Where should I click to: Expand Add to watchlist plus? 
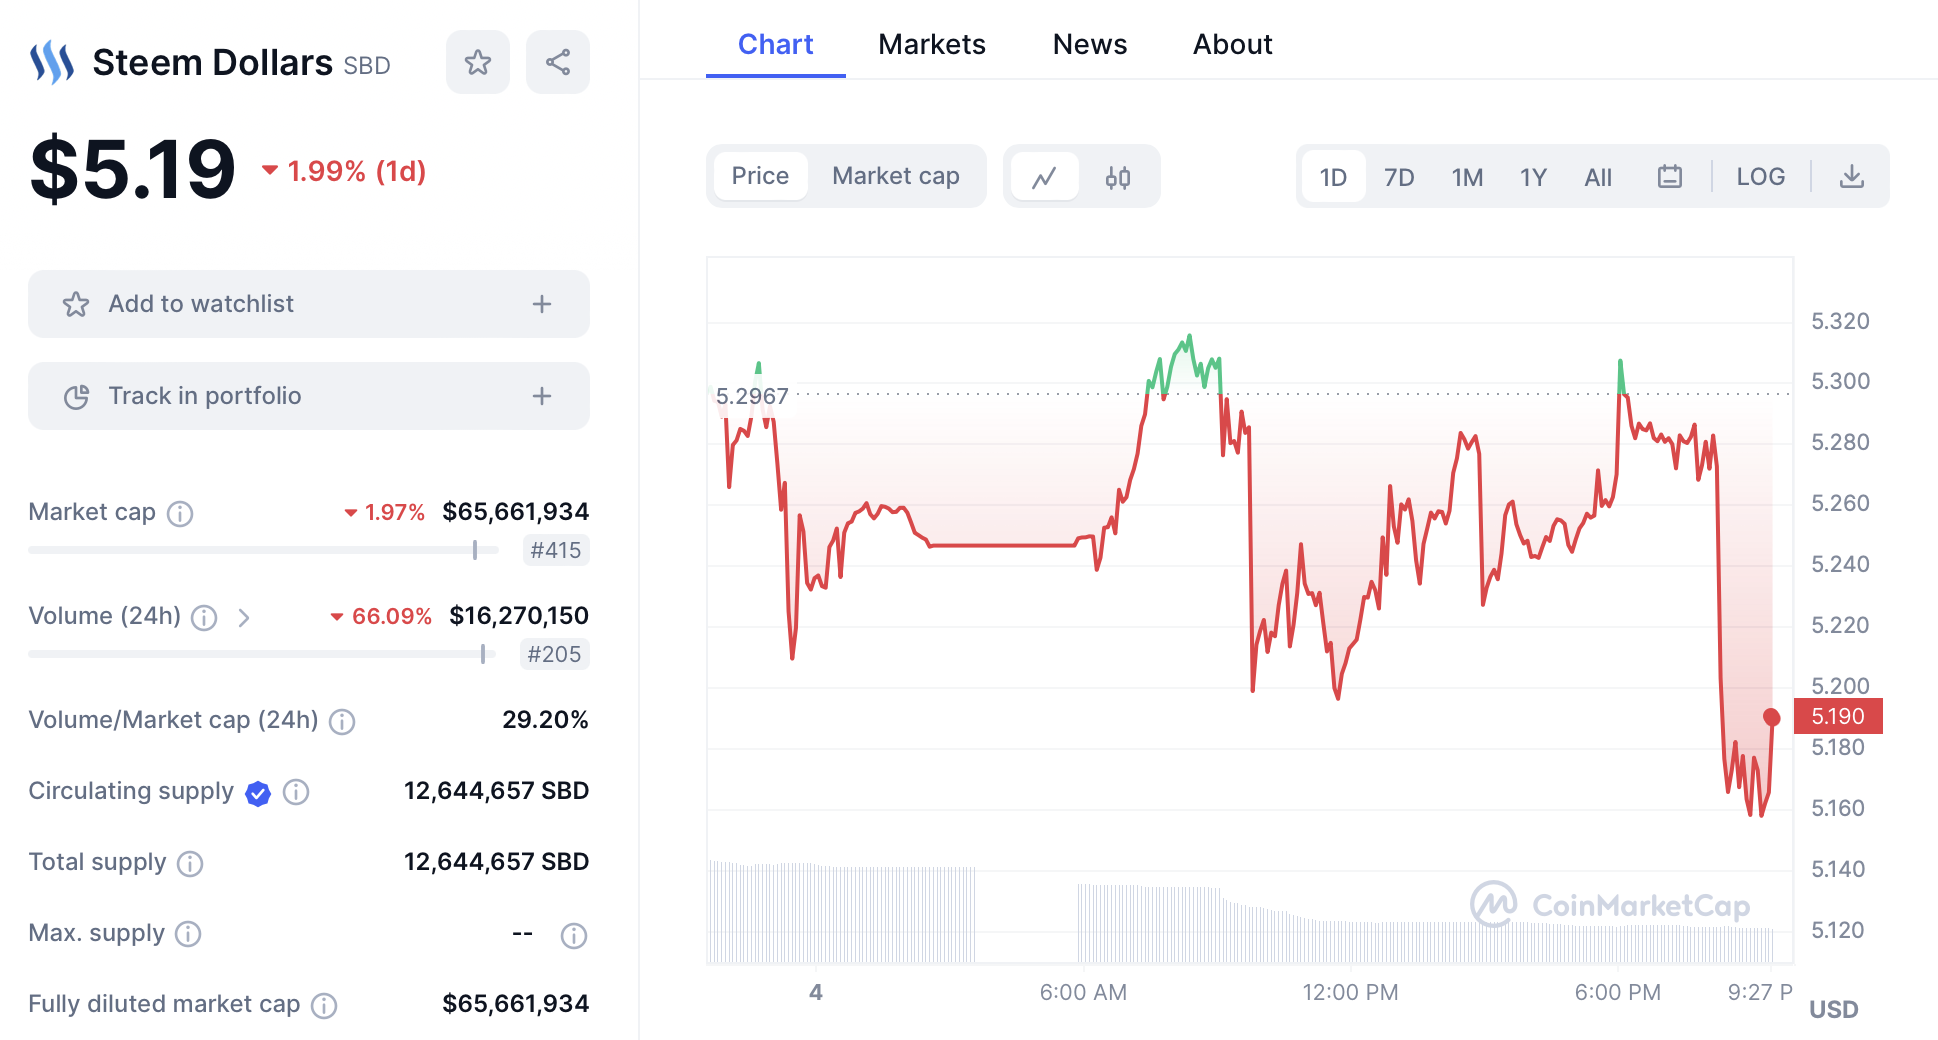[x=542, y=304]
